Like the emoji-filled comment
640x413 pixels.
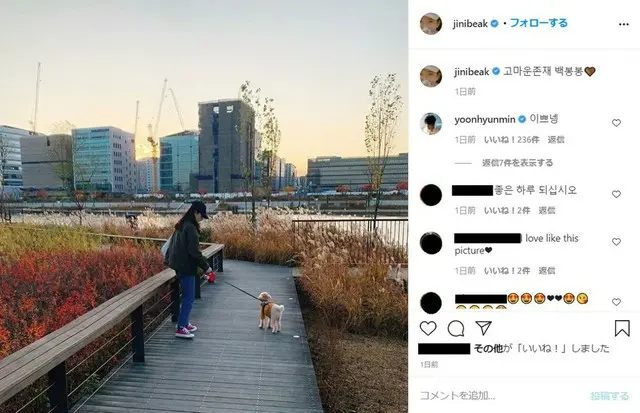coord(616,302)
